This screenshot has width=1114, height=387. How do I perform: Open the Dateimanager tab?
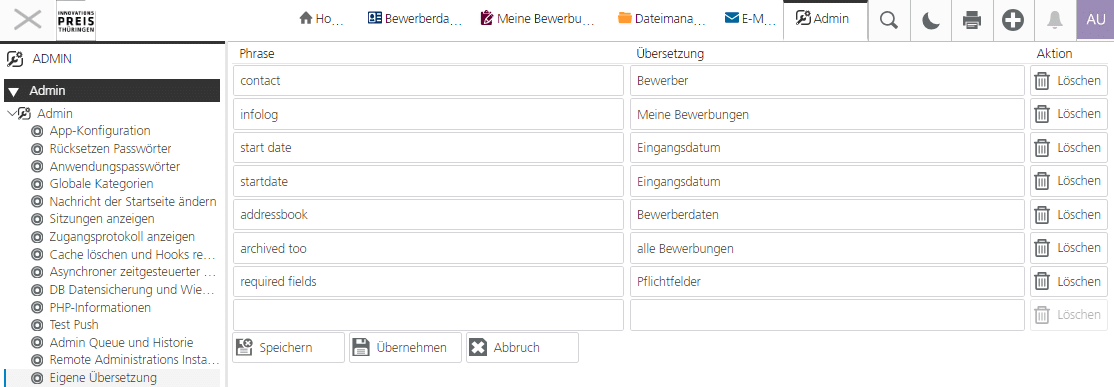point(661,20)
